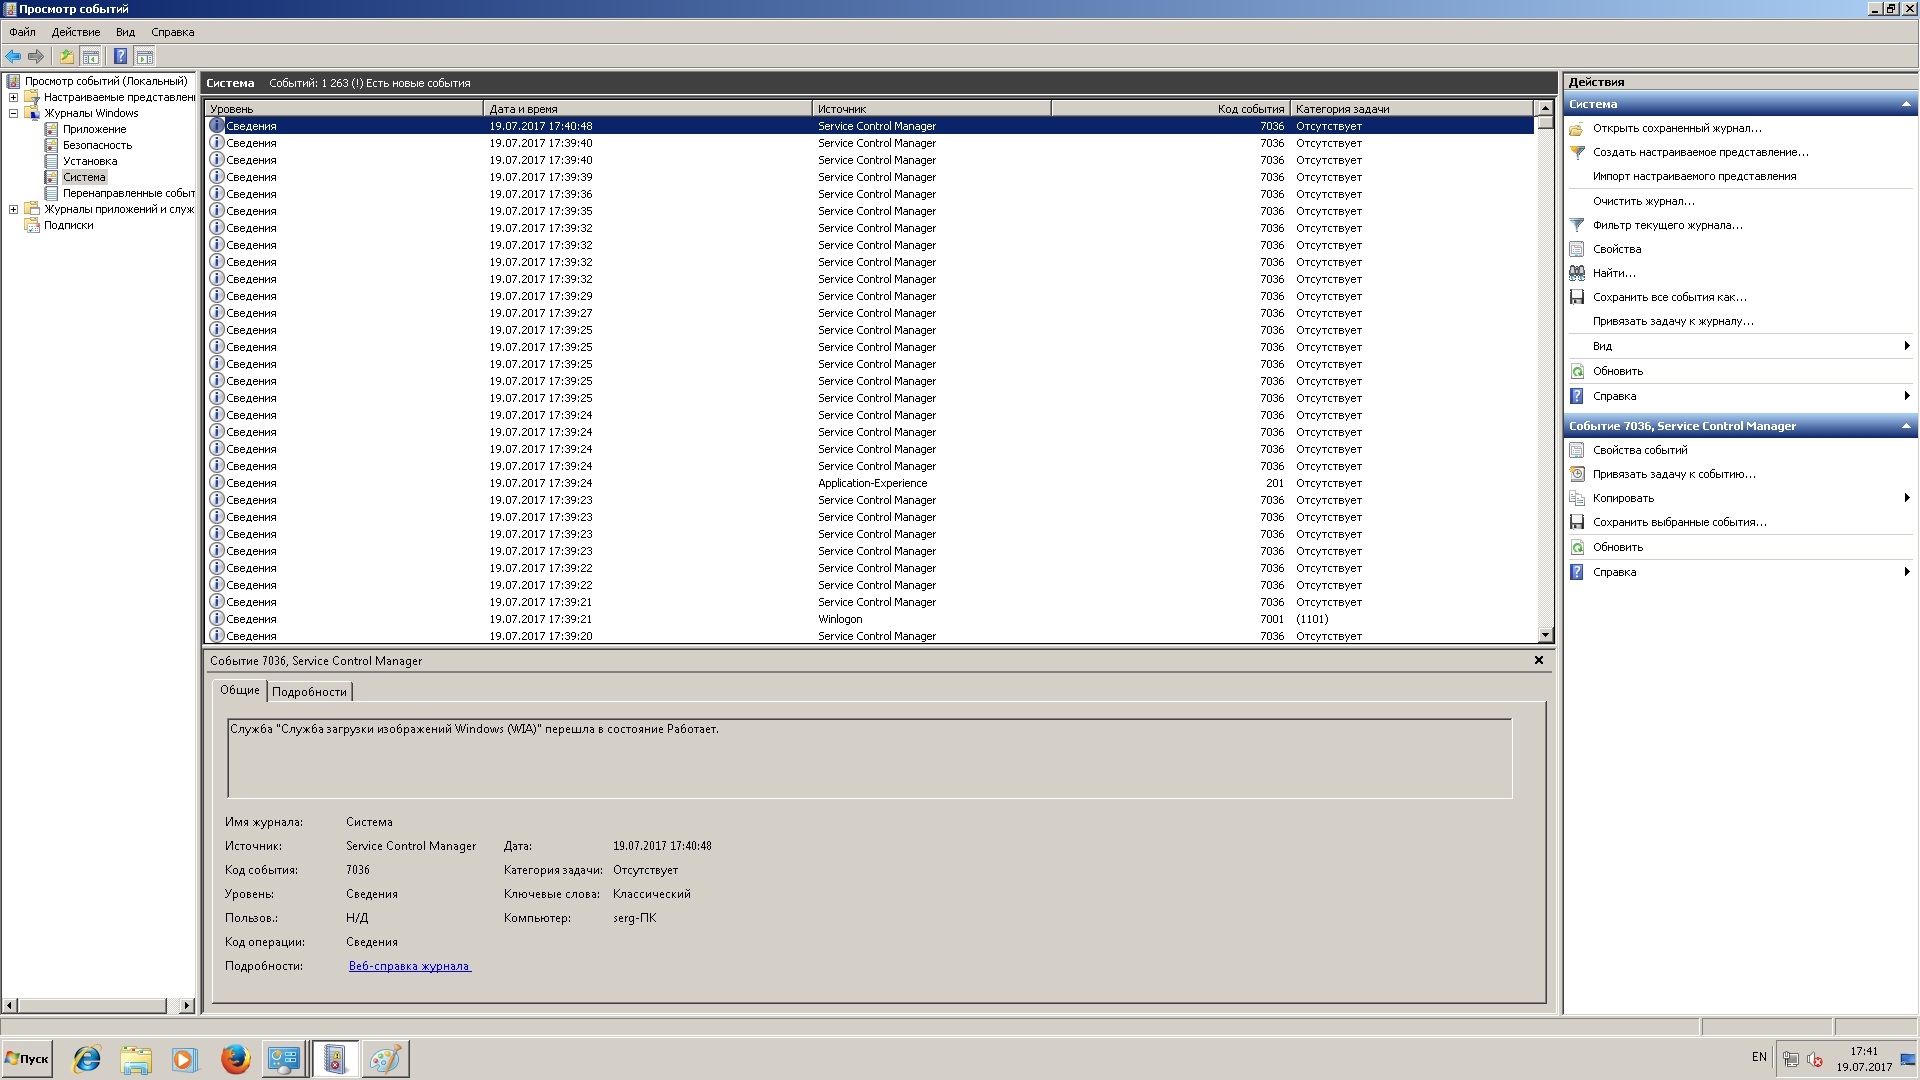Screen dimensions: 1920x1080
Task: Open Internet Explorer from the taskbar
Action: pos(87,1059)
